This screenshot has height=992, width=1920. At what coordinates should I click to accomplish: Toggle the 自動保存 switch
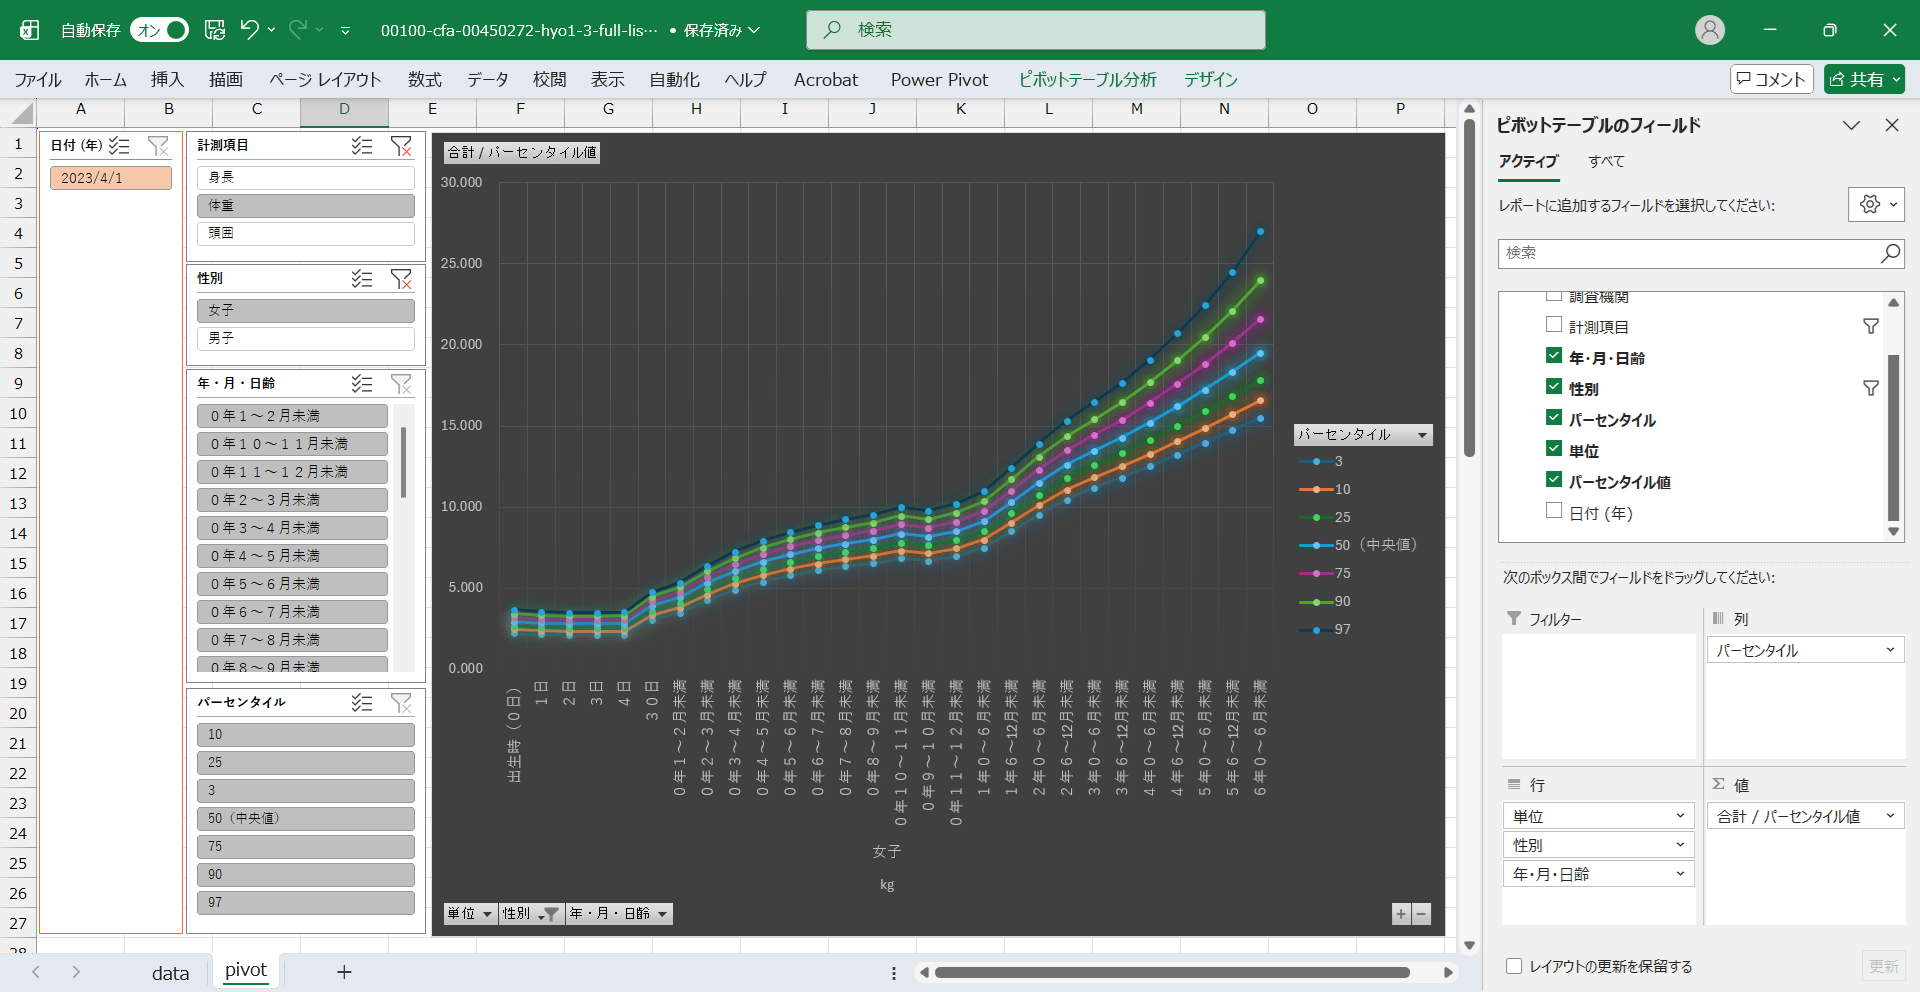(x=160, y=30)
